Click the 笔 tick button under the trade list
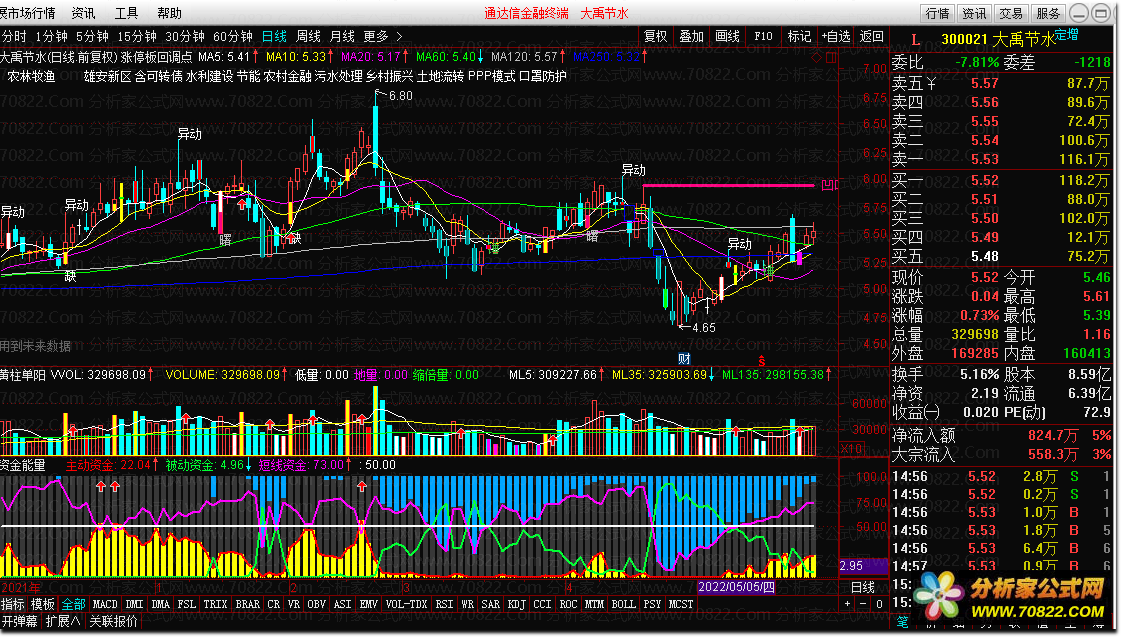Viewport: 1122px width, 637px height. pyautogui.click(x=902, y=622)
